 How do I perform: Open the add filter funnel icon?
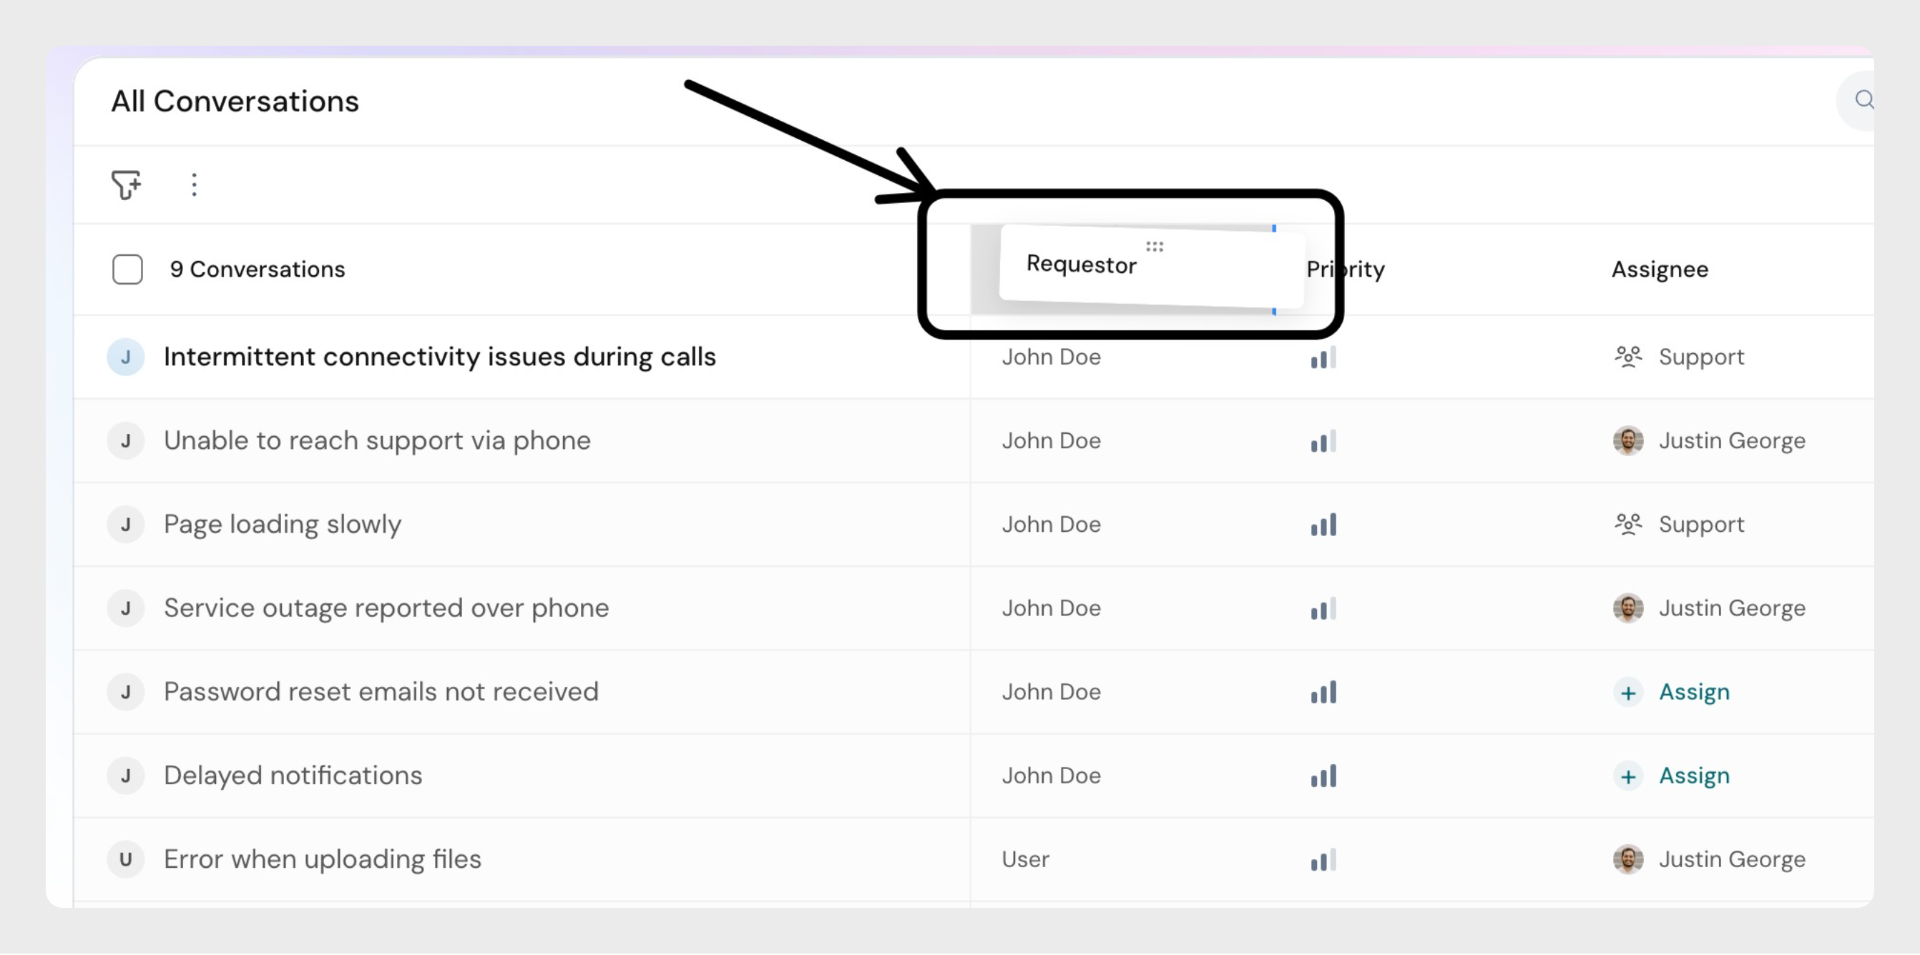tap(126, 185)
